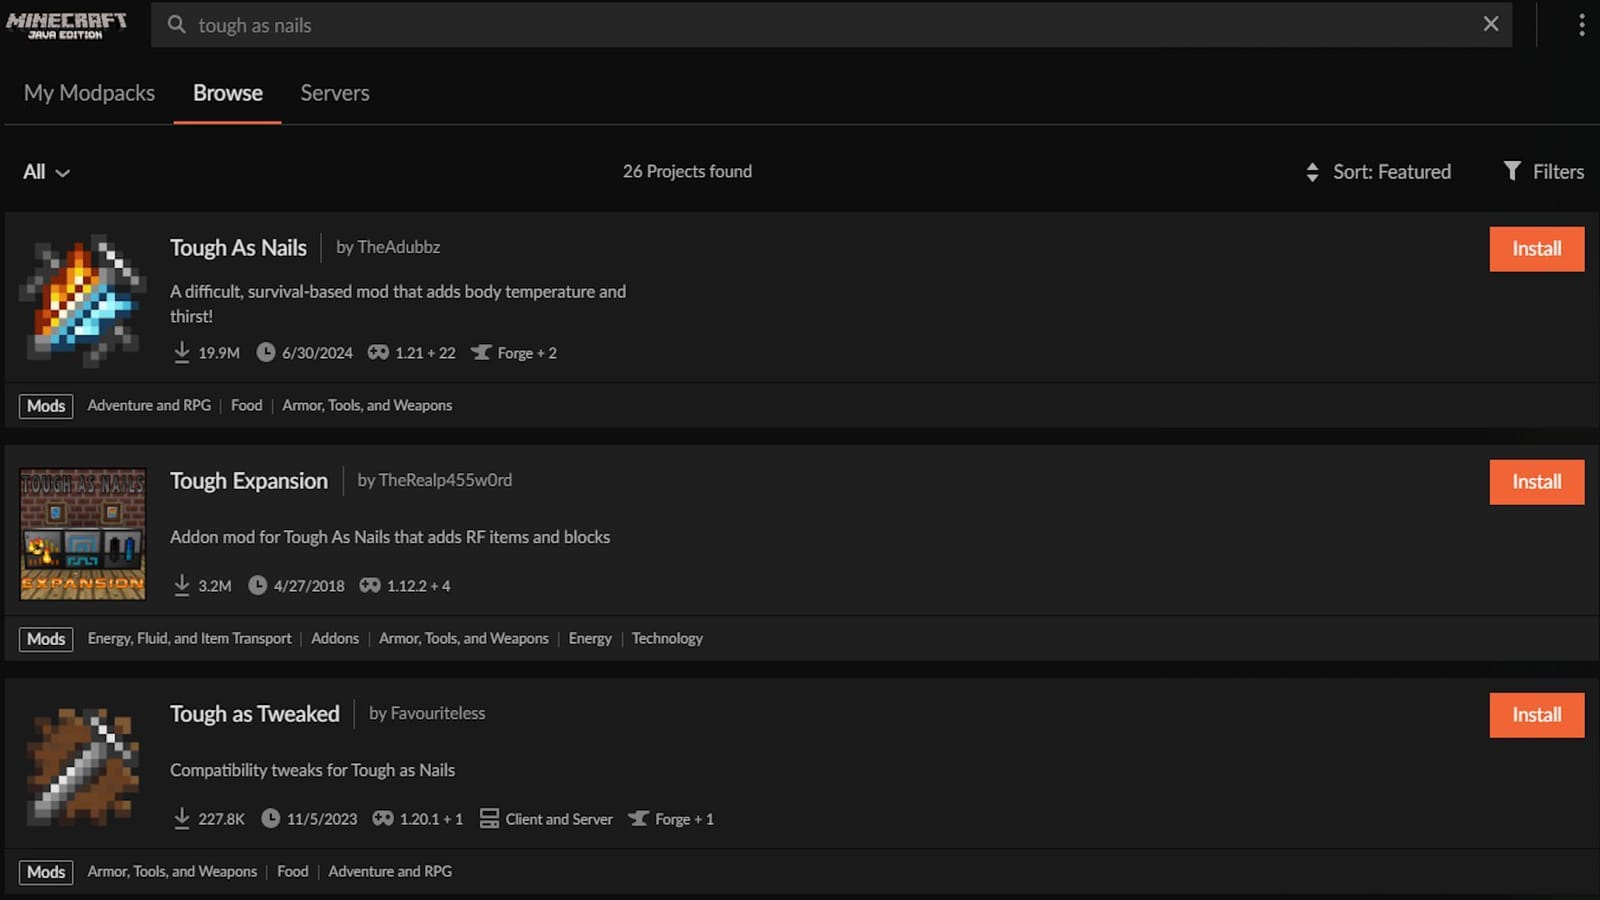
Task: Select the Browse tab
Action: 228,93
